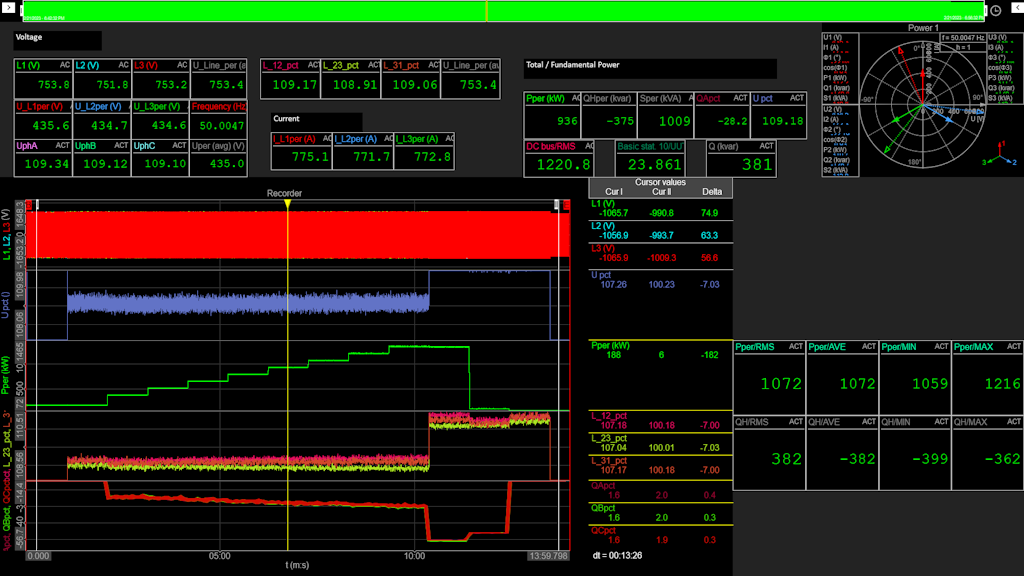The width and height of the screenshot is (1024, 576).
Task: Click the Delta column header in cursor values
Action: point(711,191)
